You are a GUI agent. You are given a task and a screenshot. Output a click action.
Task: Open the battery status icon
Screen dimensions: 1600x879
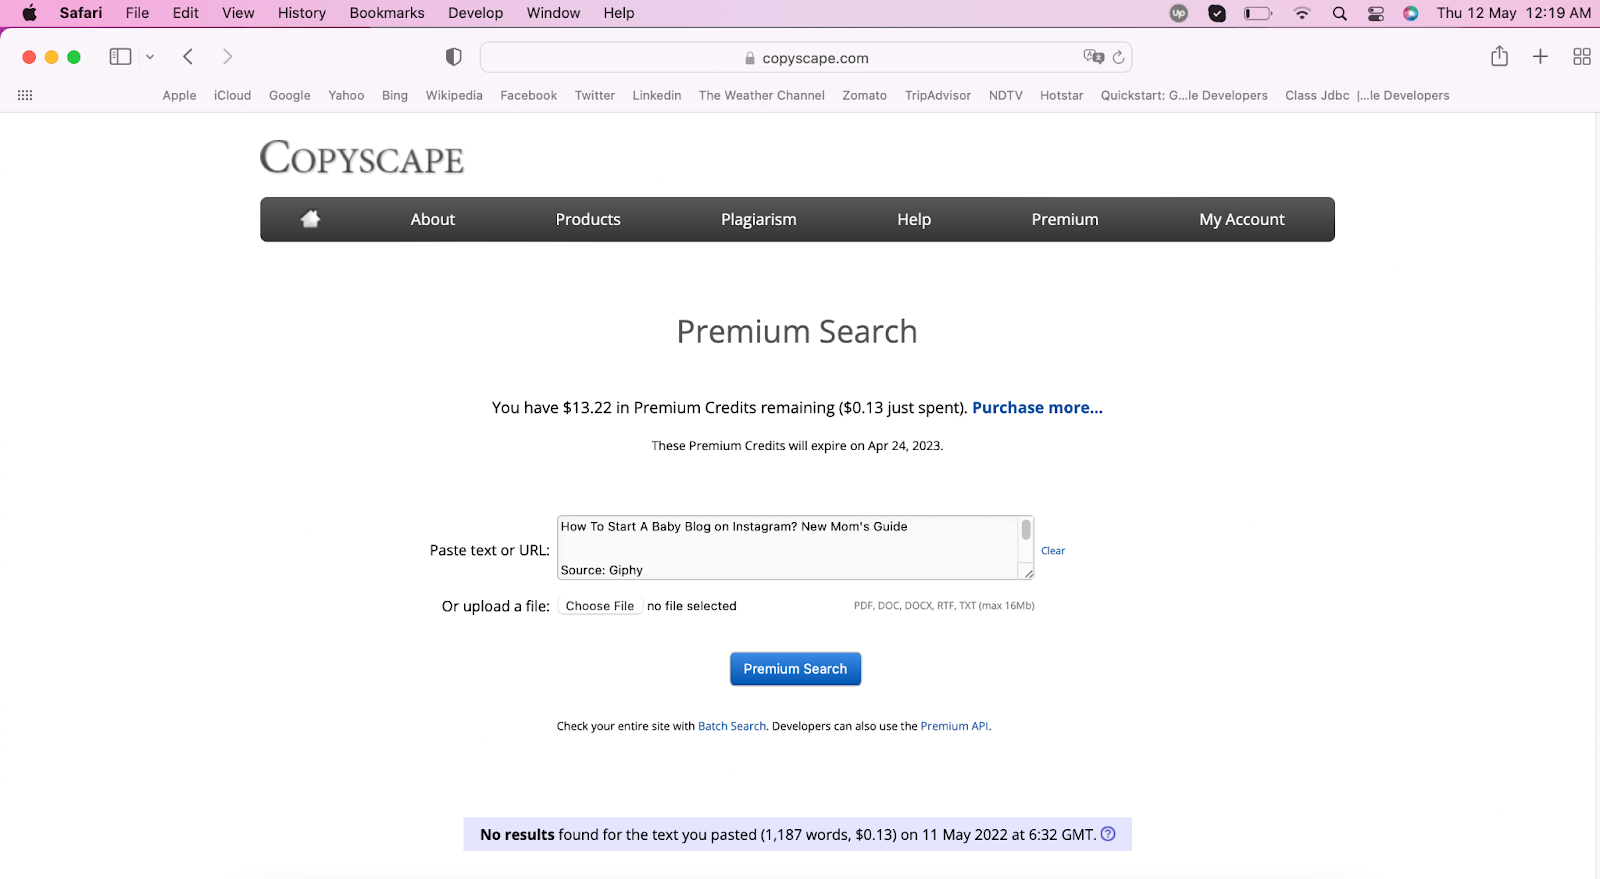pos(1258,13)
